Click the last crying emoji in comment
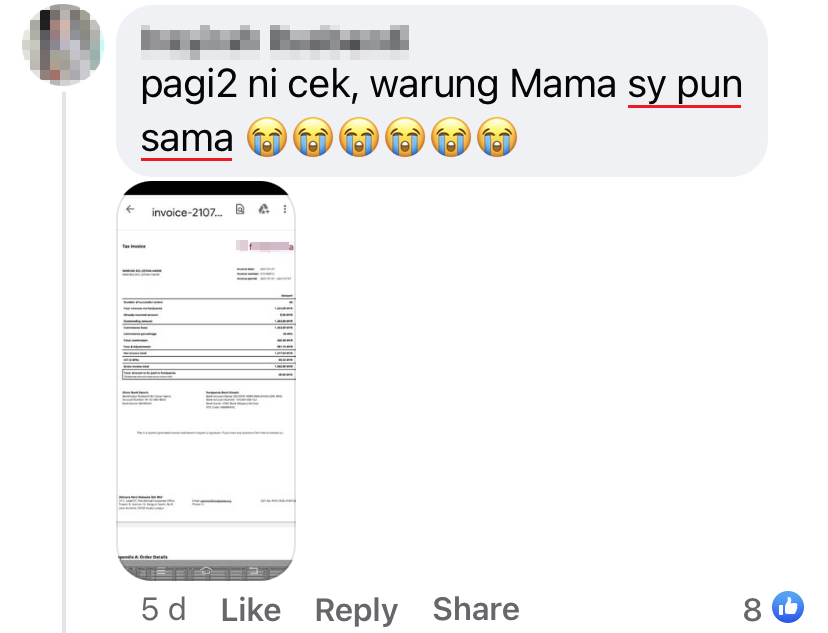 point(497,137)
